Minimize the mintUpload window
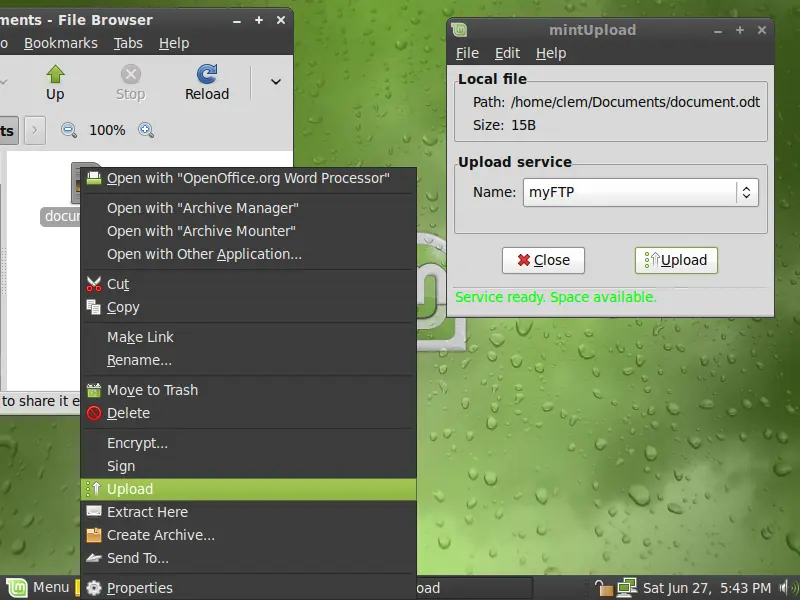800x600 pixels. (717, 31)
